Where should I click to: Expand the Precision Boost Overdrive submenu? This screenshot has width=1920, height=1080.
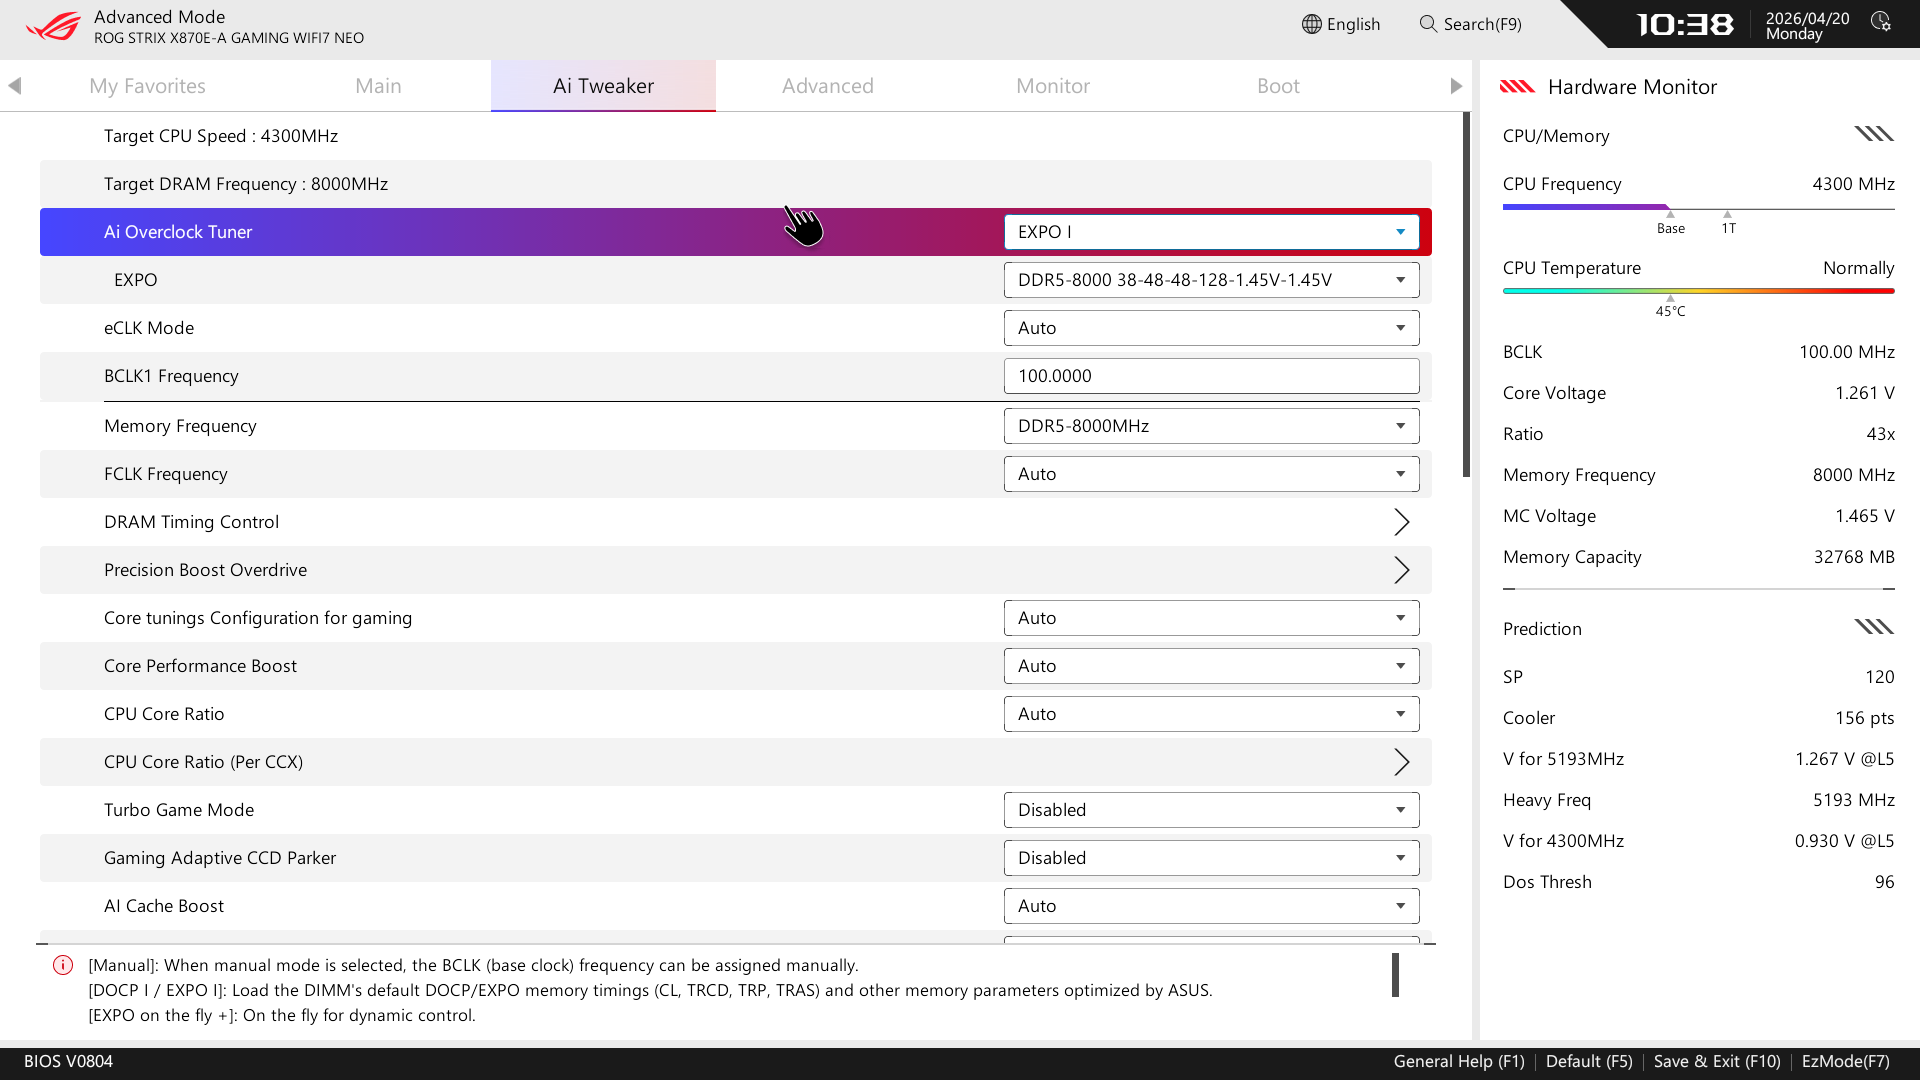pyautogui.click(x=1401, y=570)
